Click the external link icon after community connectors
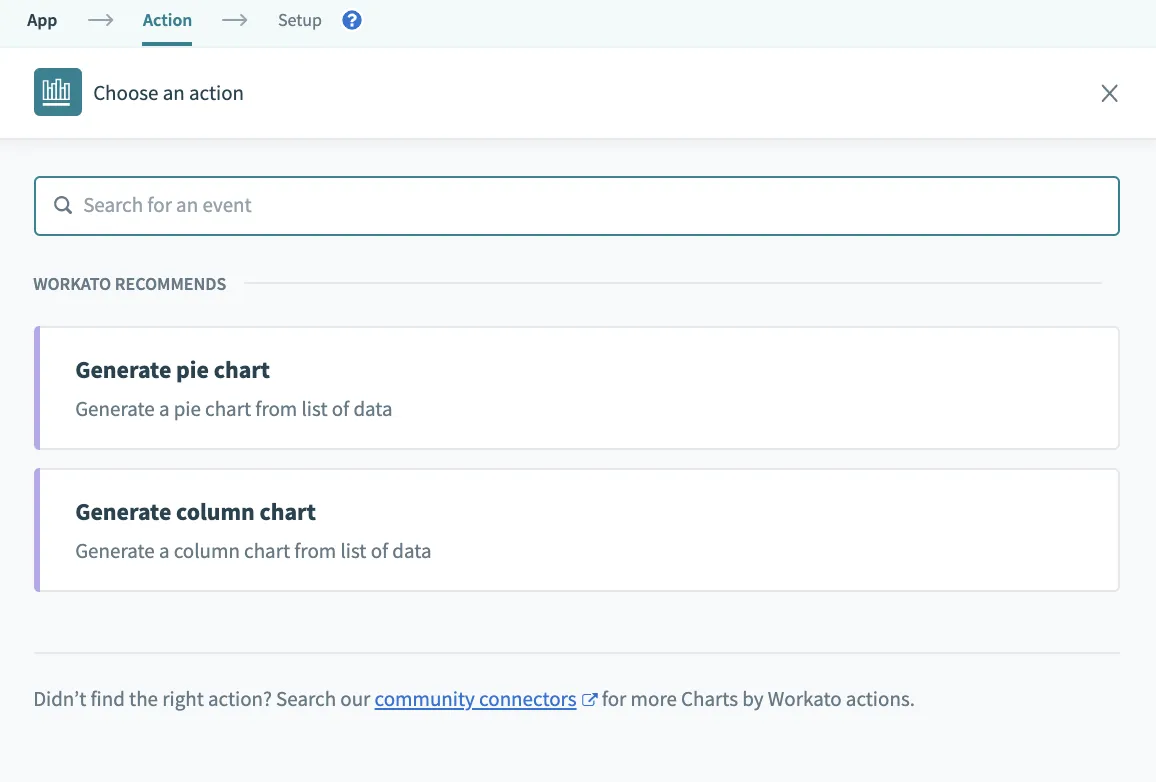 click(x=590, y=700)
